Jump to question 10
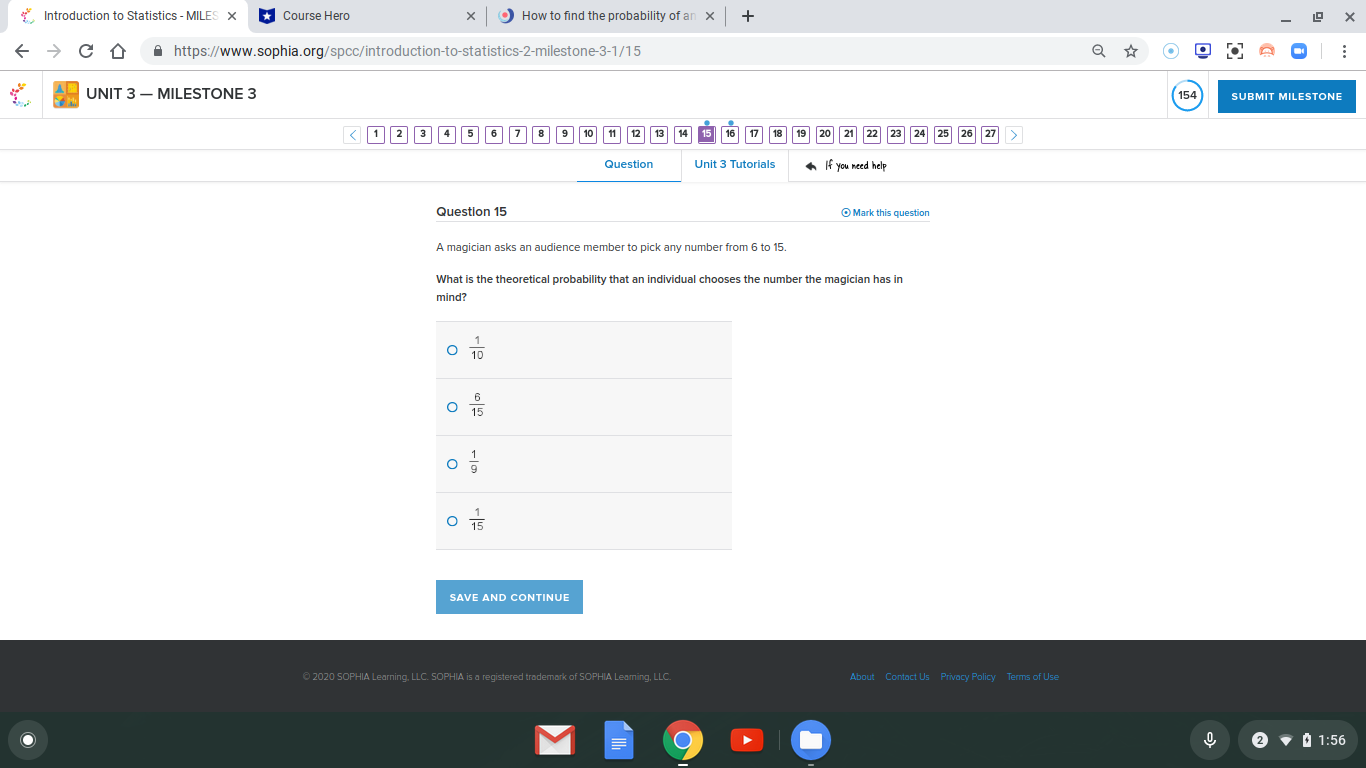 [x=588, y=134]
